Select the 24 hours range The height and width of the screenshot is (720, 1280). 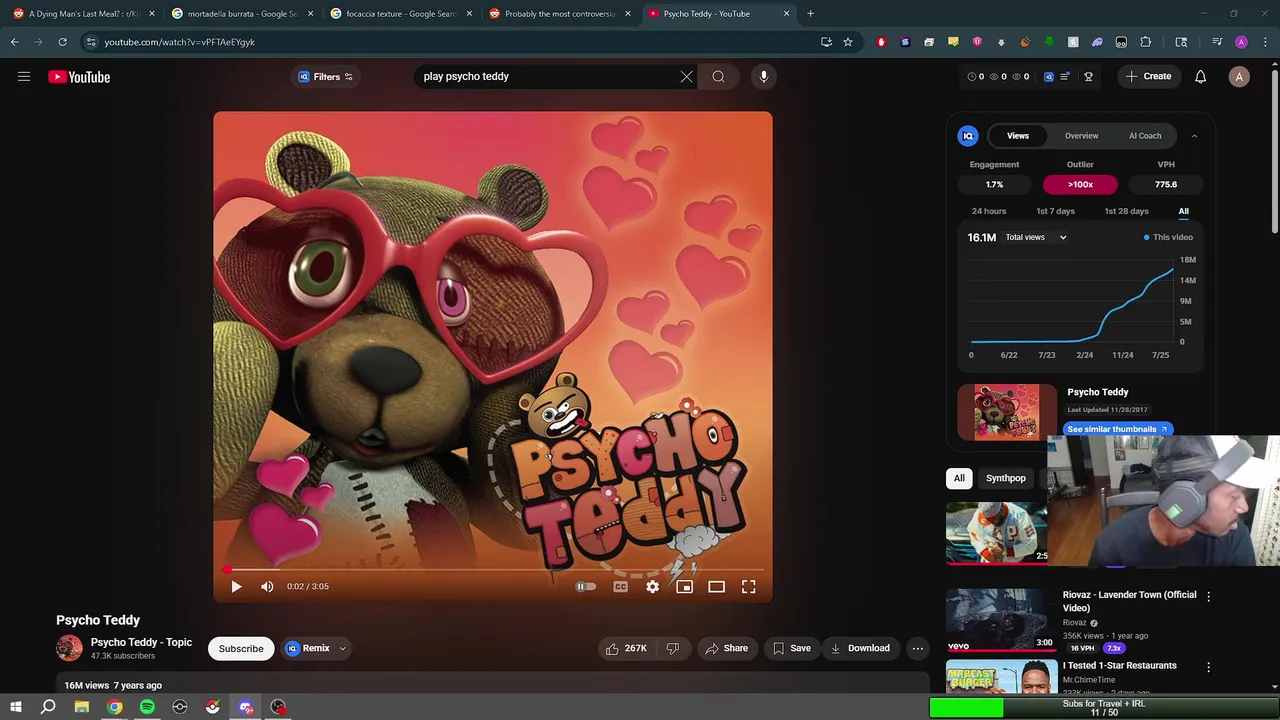(x=989, y=211)
